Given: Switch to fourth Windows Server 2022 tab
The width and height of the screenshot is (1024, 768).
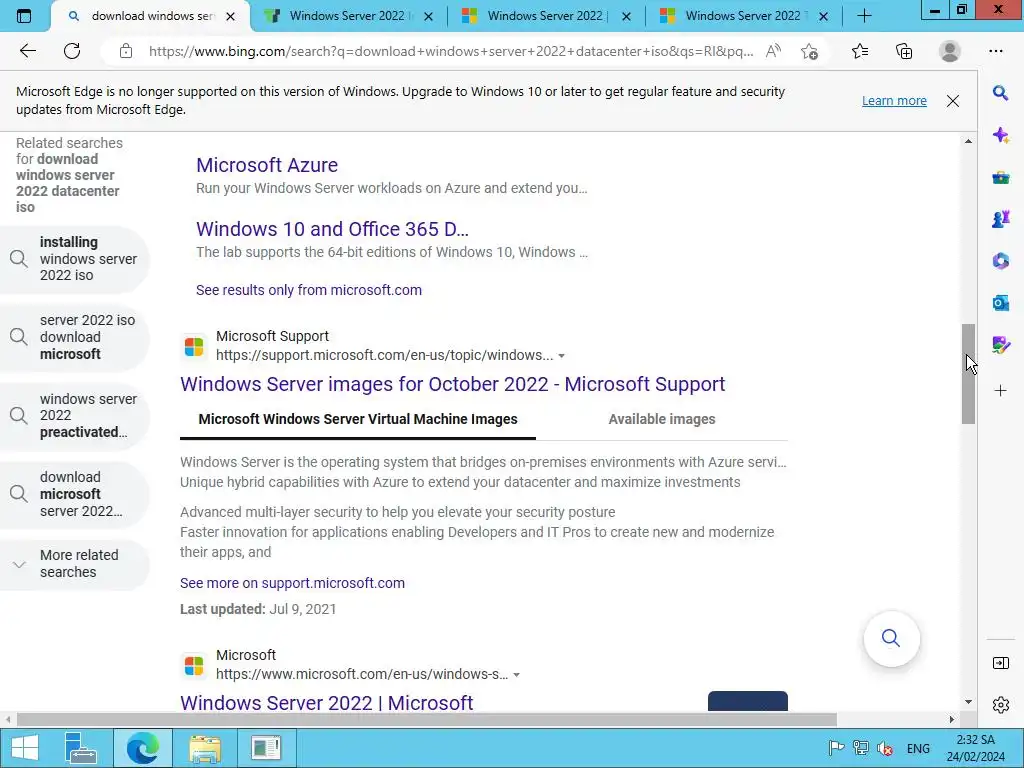Looking at the screenshot, I should (x=745, y=16).
